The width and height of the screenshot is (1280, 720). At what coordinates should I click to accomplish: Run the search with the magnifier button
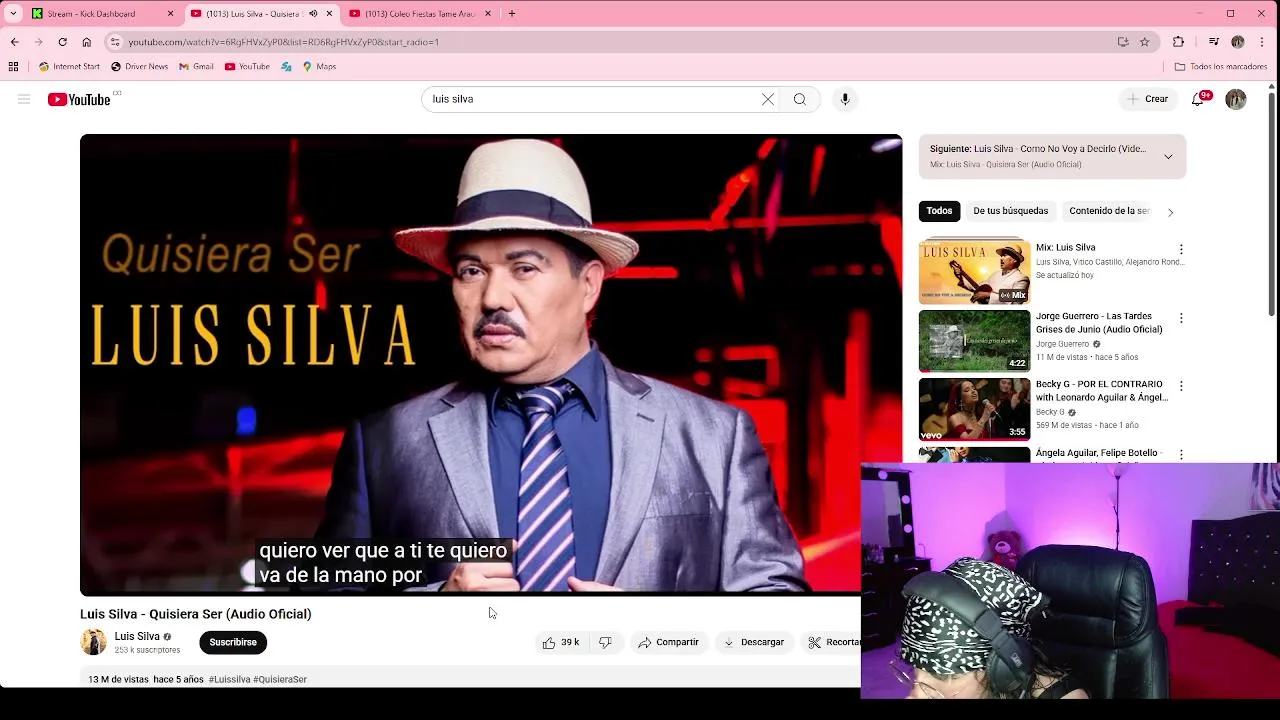[800, 99]
